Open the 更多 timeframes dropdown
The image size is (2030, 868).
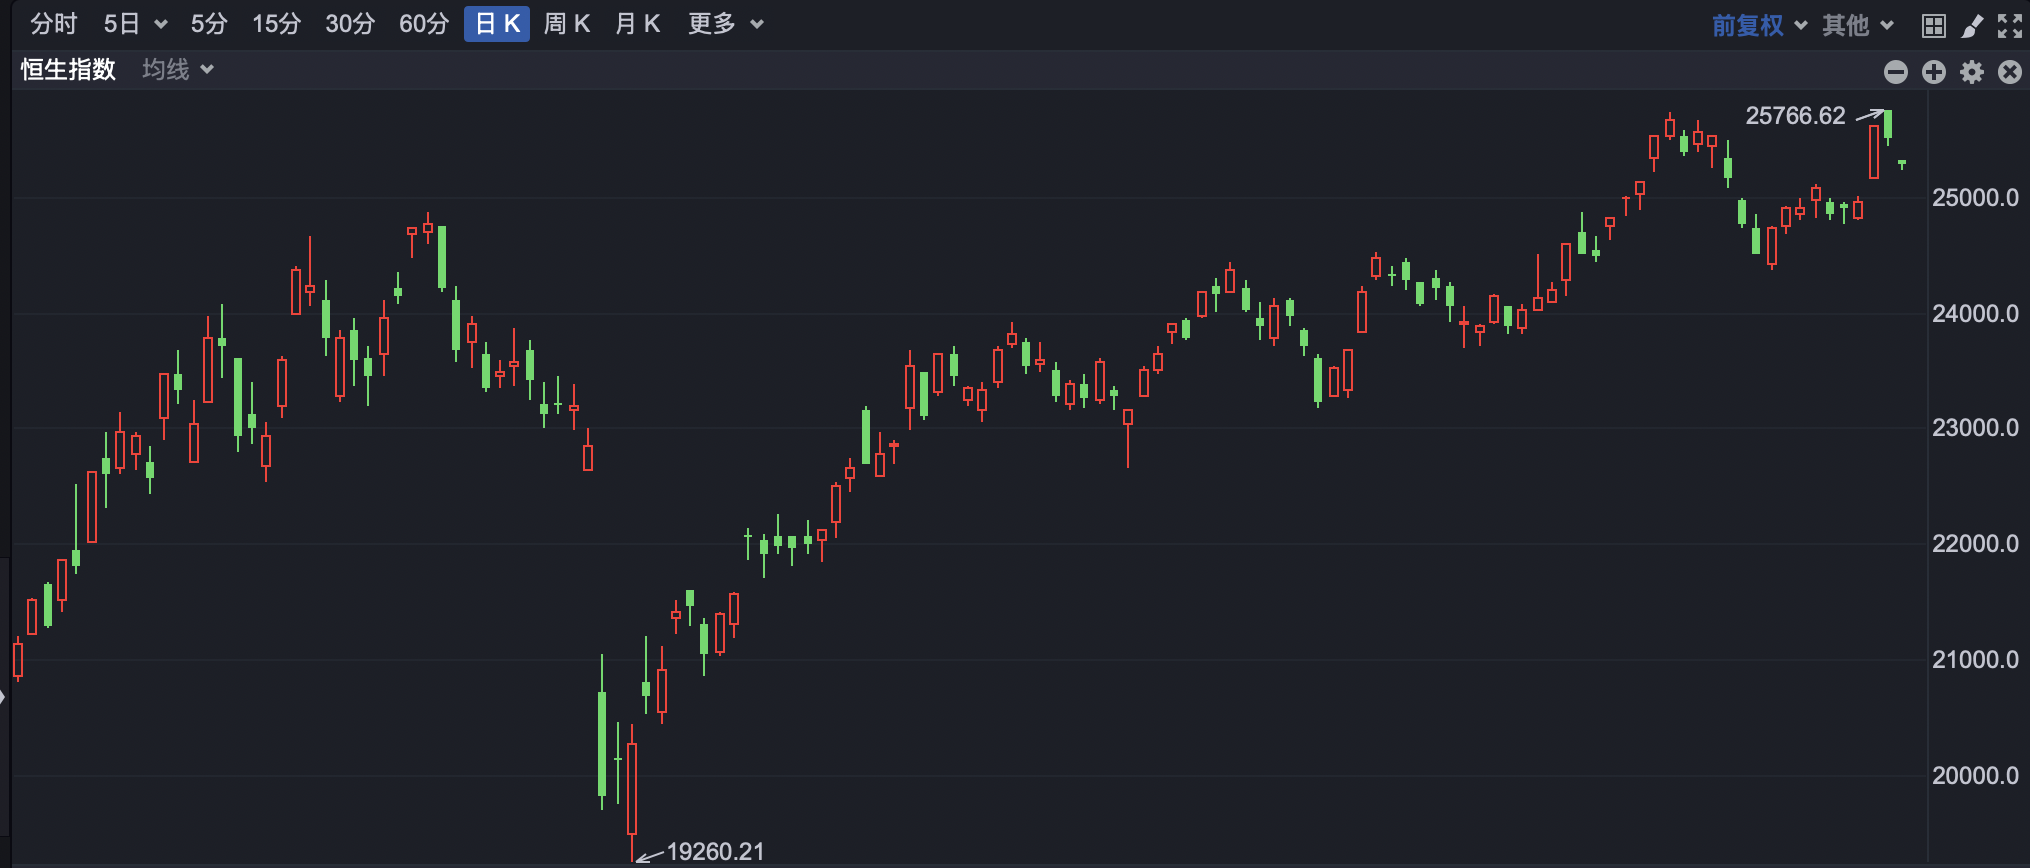pyautogui.click(x=725, y=24)
